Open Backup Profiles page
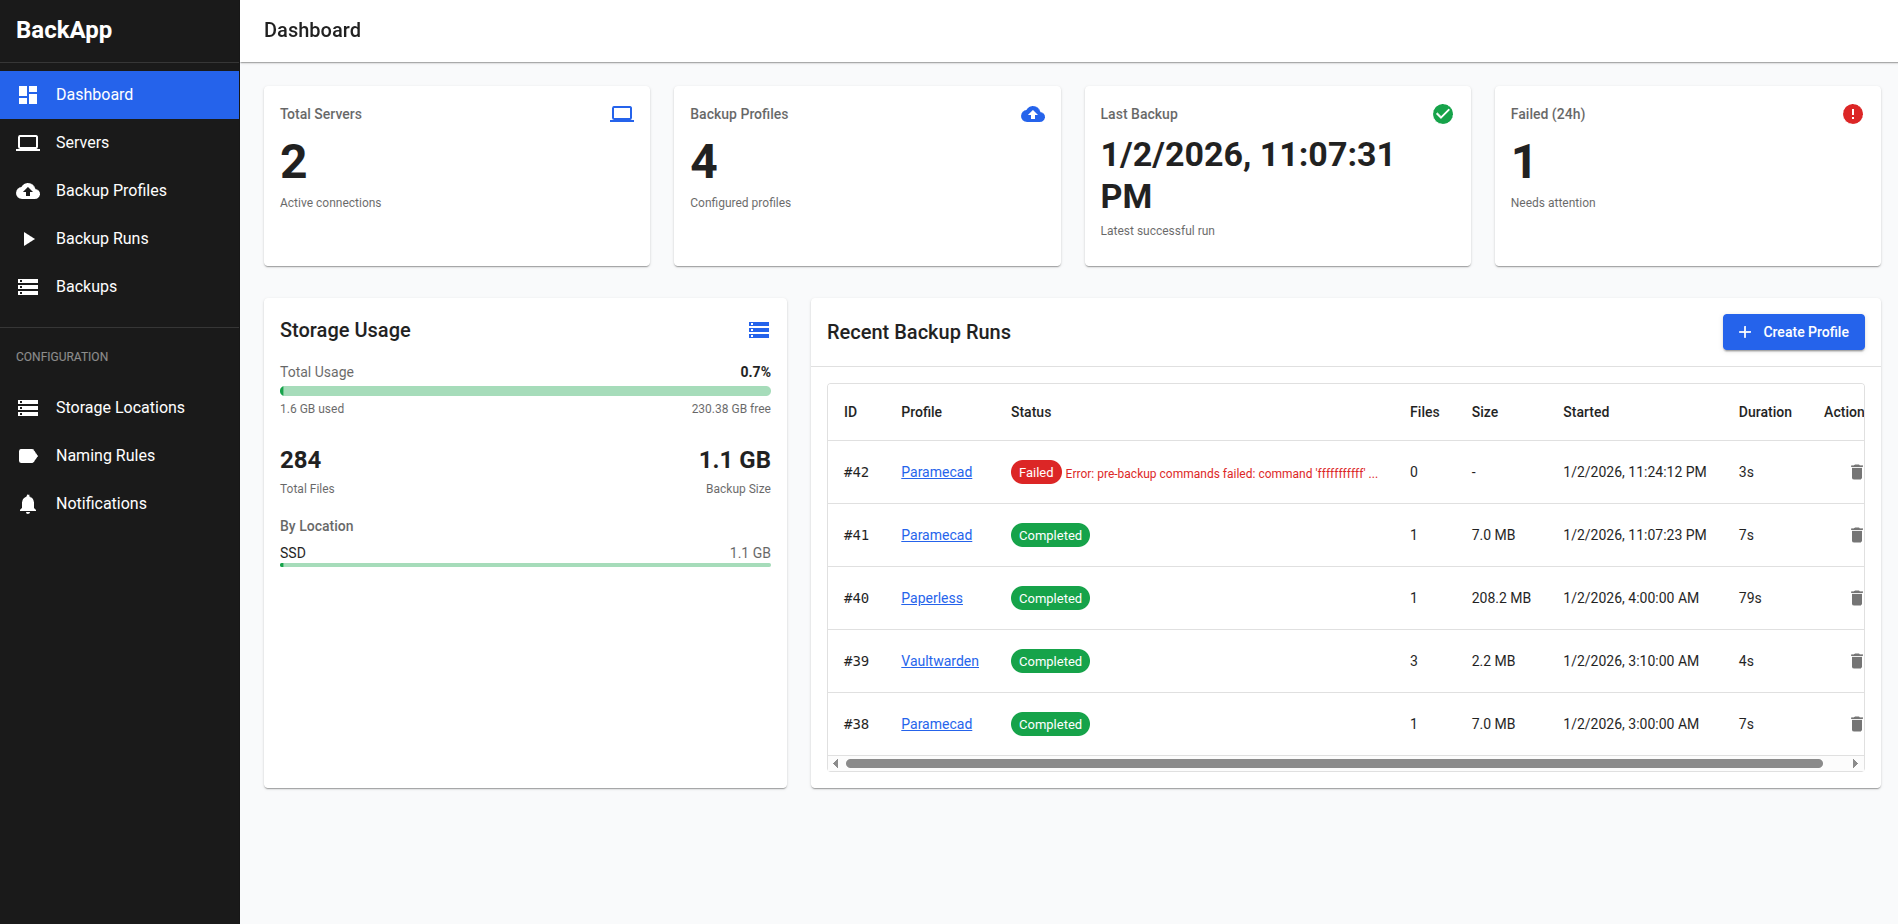1898x924 pixels. [120, 191]
